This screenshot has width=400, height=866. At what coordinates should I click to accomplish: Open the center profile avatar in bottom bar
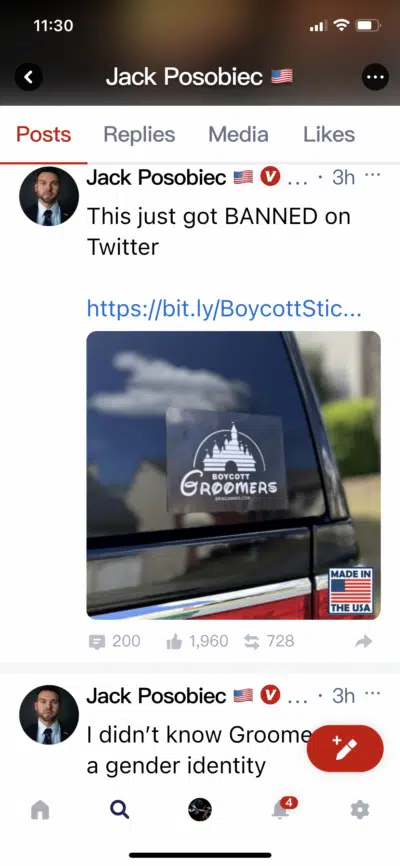(200, 810)
